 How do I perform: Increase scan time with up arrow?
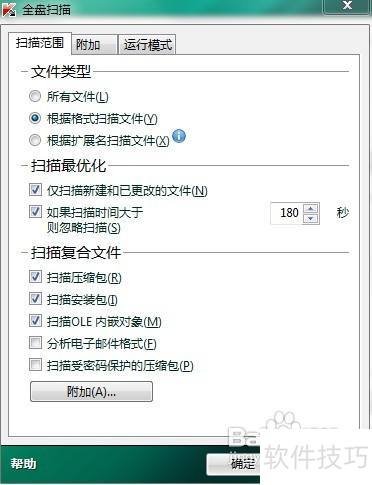click(311, 209)
